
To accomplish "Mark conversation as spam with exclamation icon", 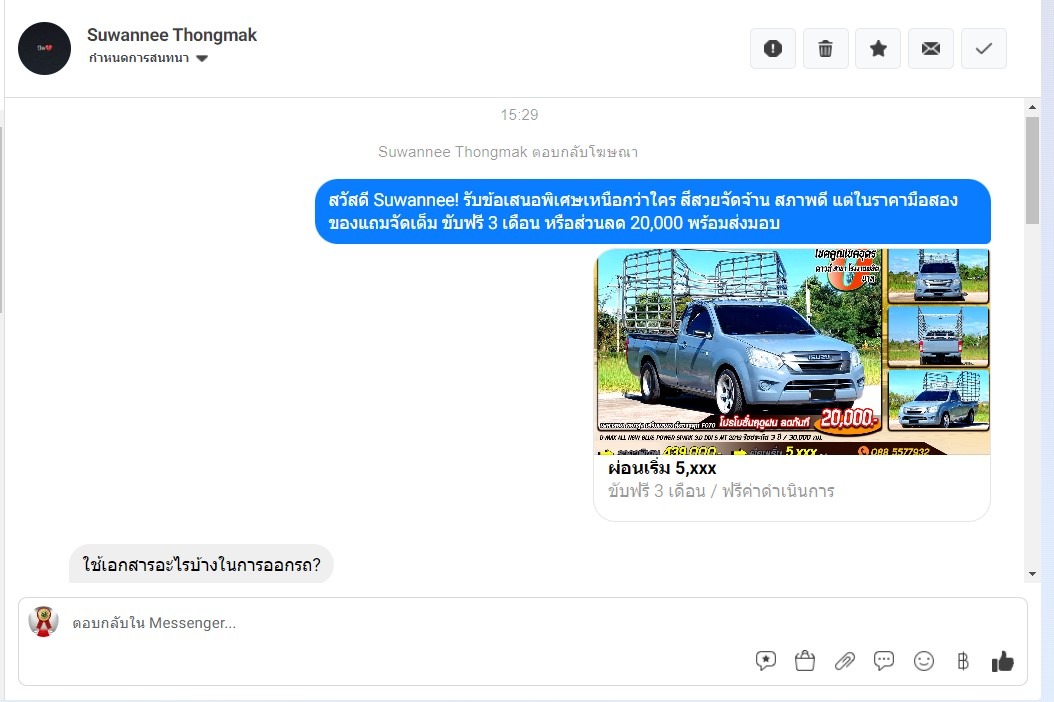I will click(772, 48).
